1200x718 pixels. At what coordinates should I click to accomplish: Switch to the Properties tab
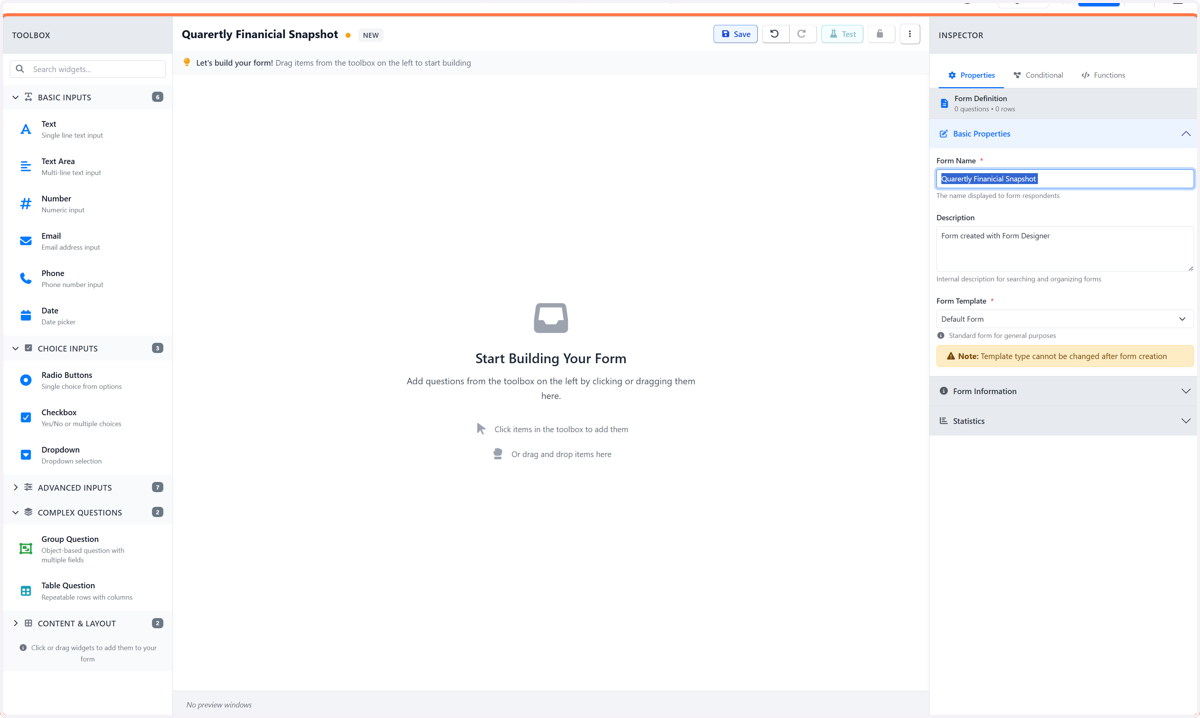pos(971,75)
